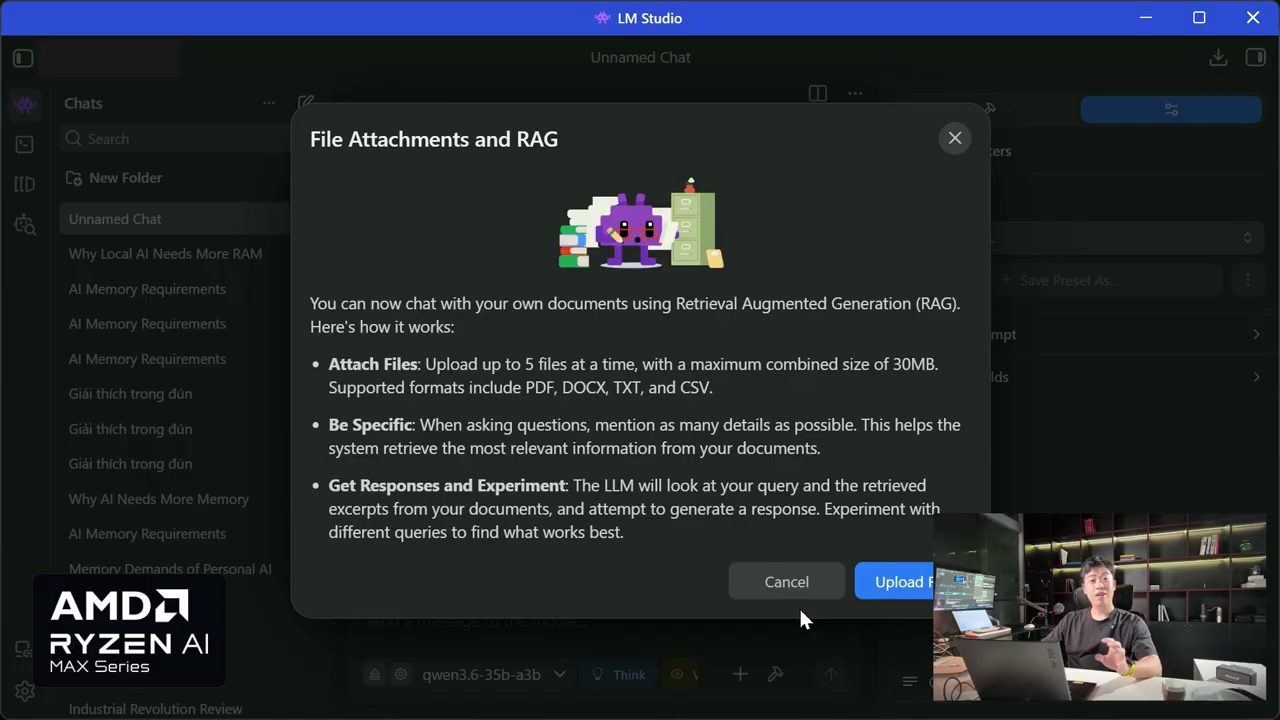
Task: Switch to split view layout icon
Action: (x=818, y=93)
